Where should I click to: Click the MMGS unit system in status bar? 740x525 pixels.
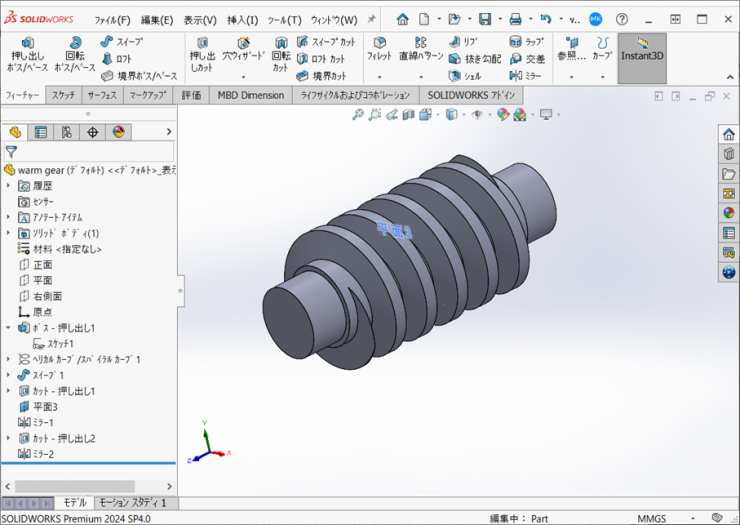[652, 518]
